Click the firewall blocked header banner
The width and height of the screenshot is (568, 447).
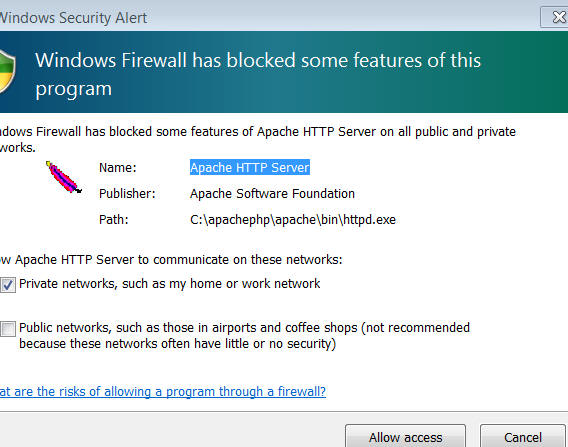pyautogui.click(x=284, y=72)
